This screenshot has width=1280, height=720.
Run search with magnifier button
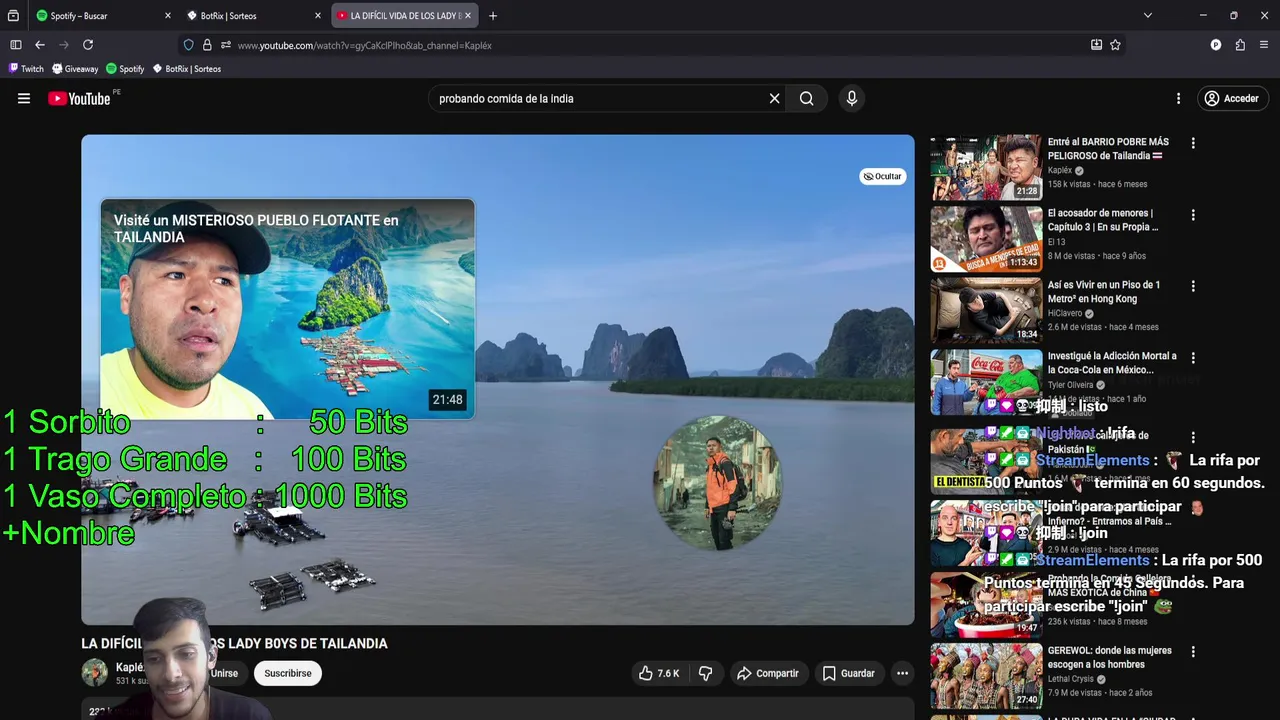click(x=806, y=98)
